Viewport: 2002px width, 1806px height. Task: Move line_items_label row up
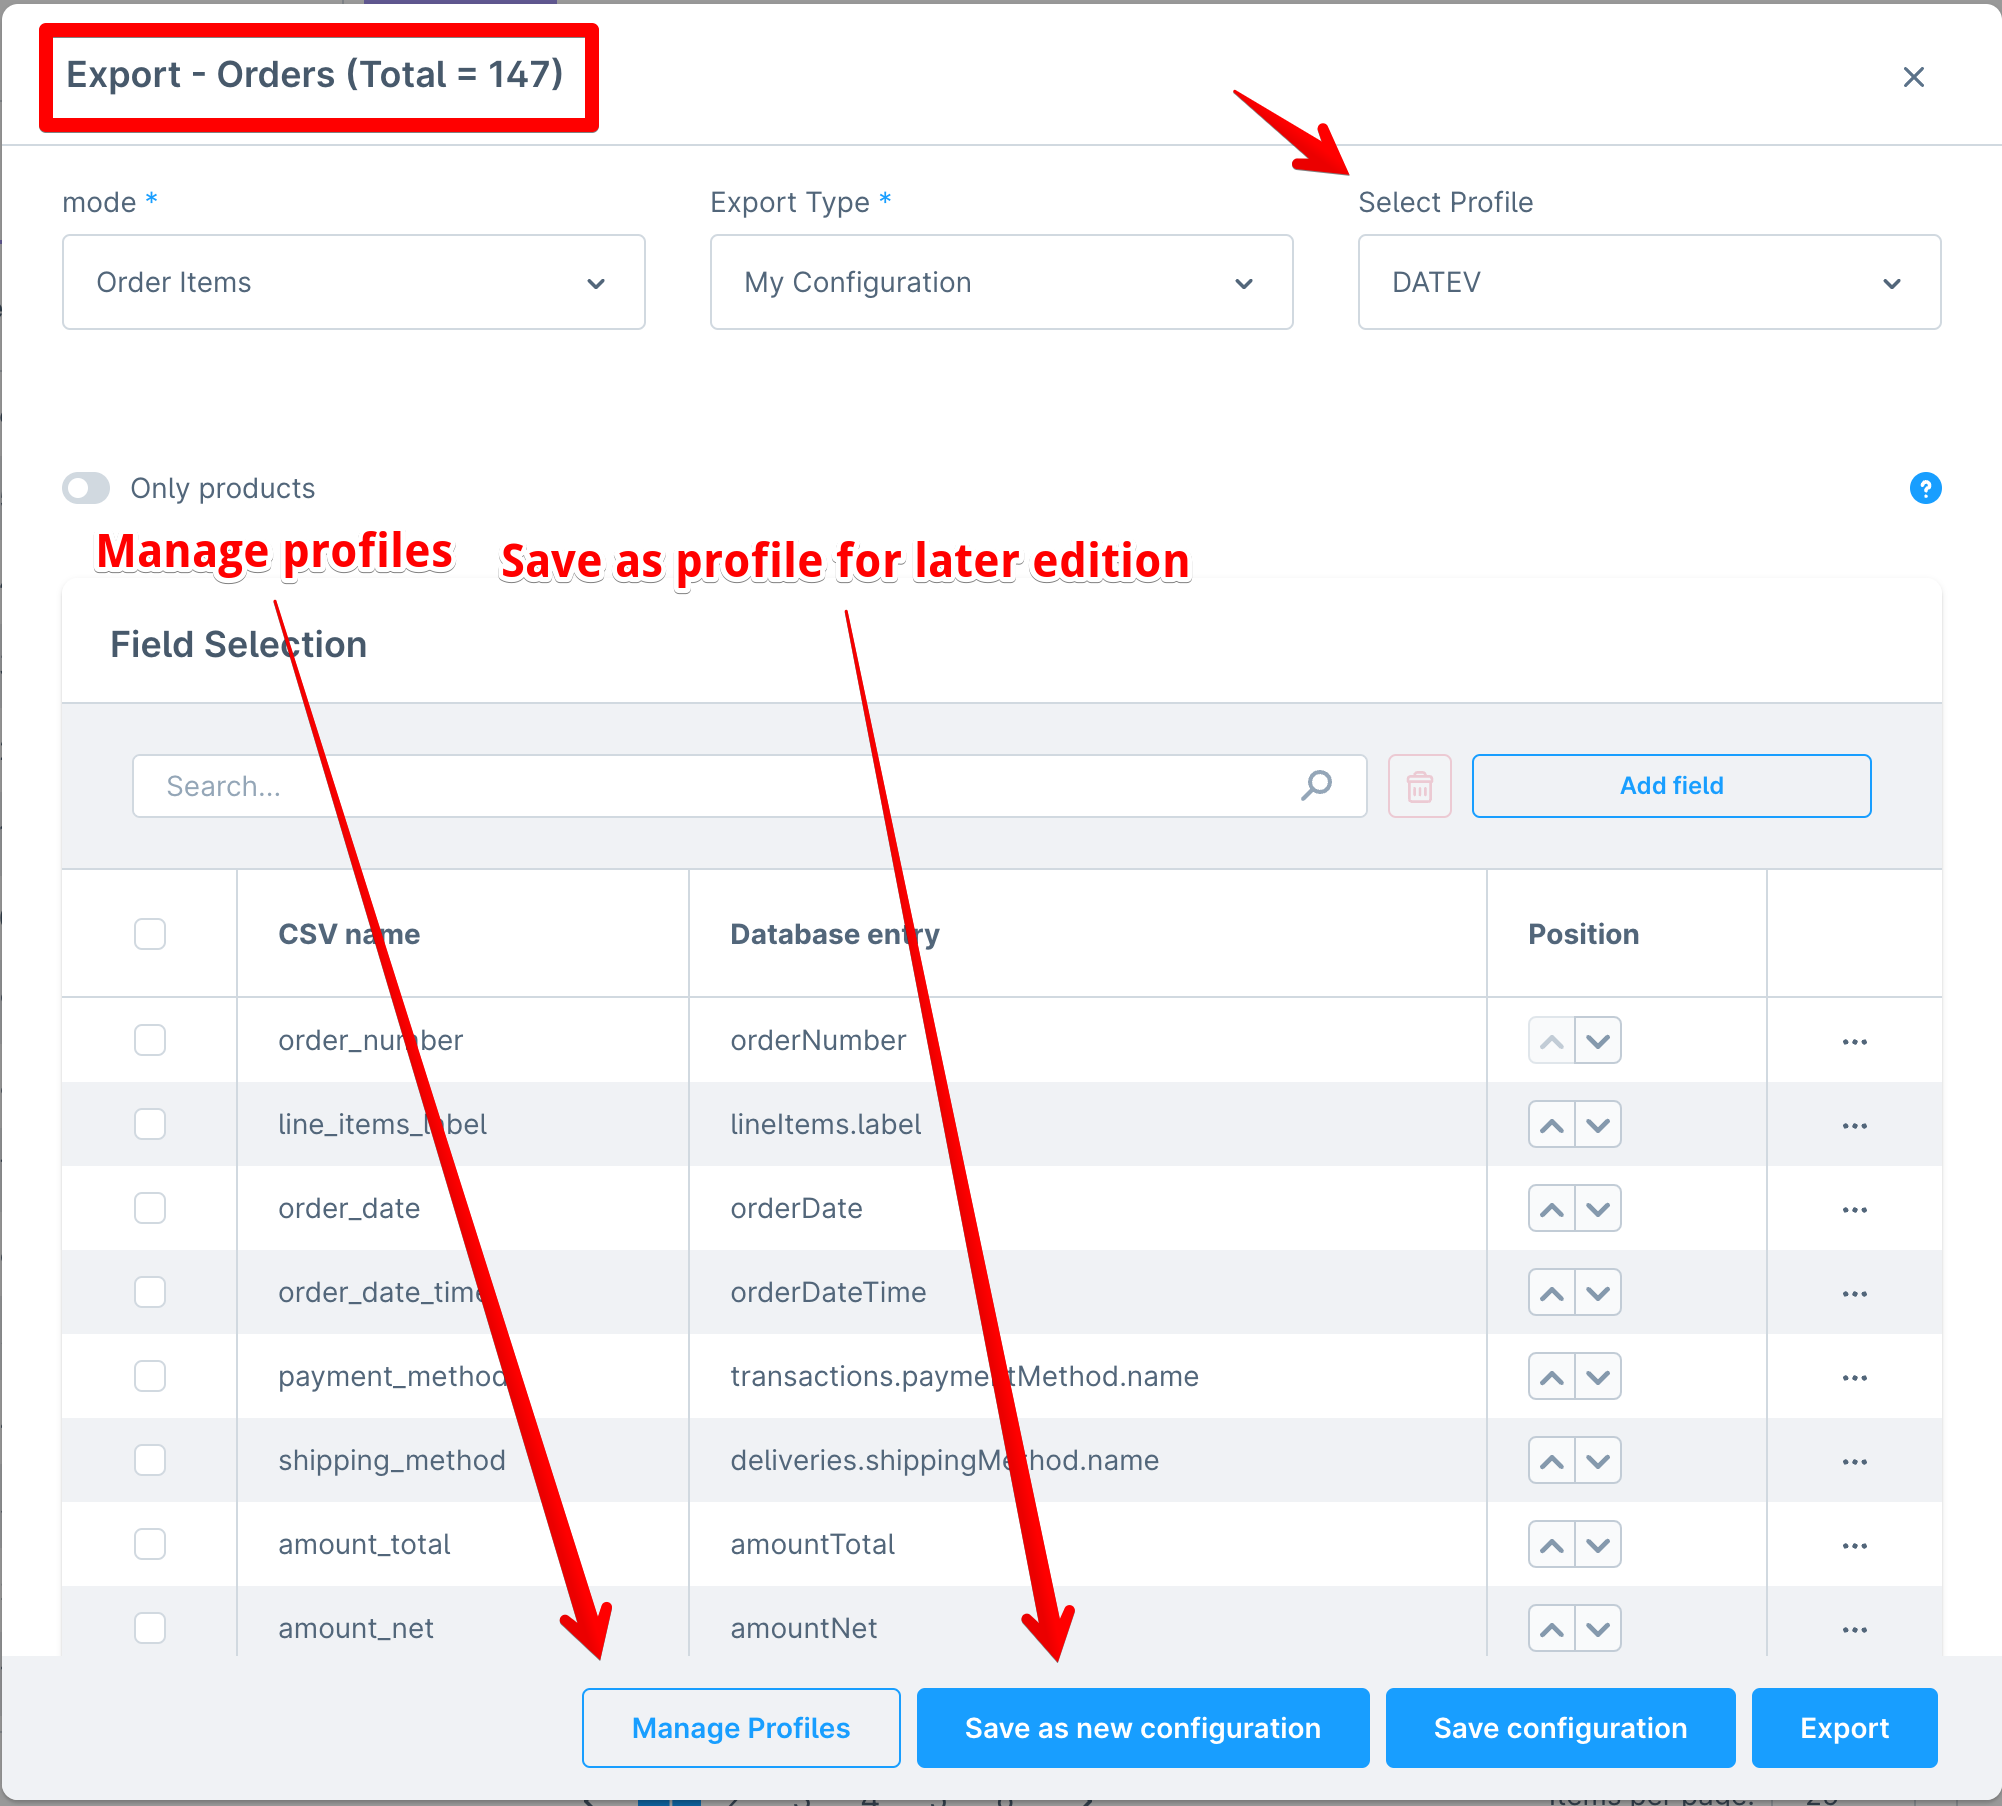[1552, 1125]
